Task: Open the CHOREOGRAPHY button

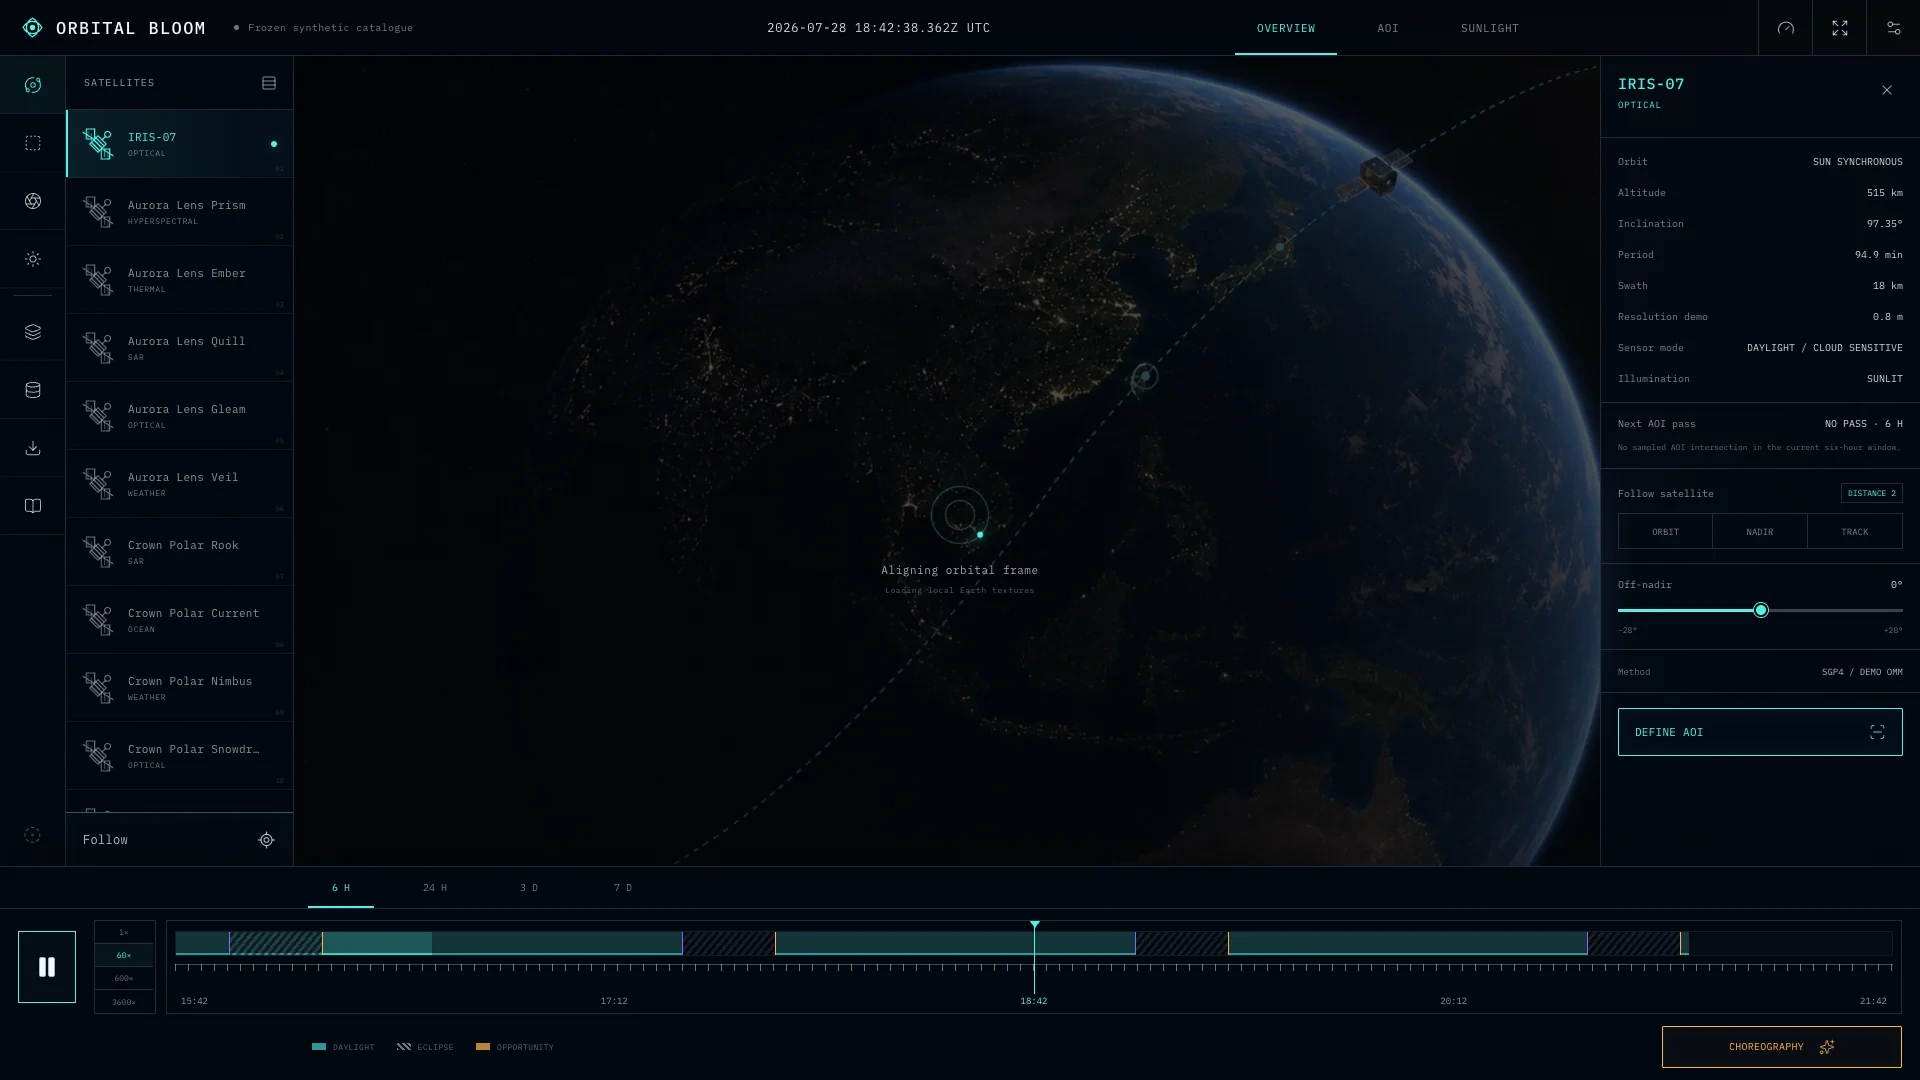Action: pos(1781,1047)
